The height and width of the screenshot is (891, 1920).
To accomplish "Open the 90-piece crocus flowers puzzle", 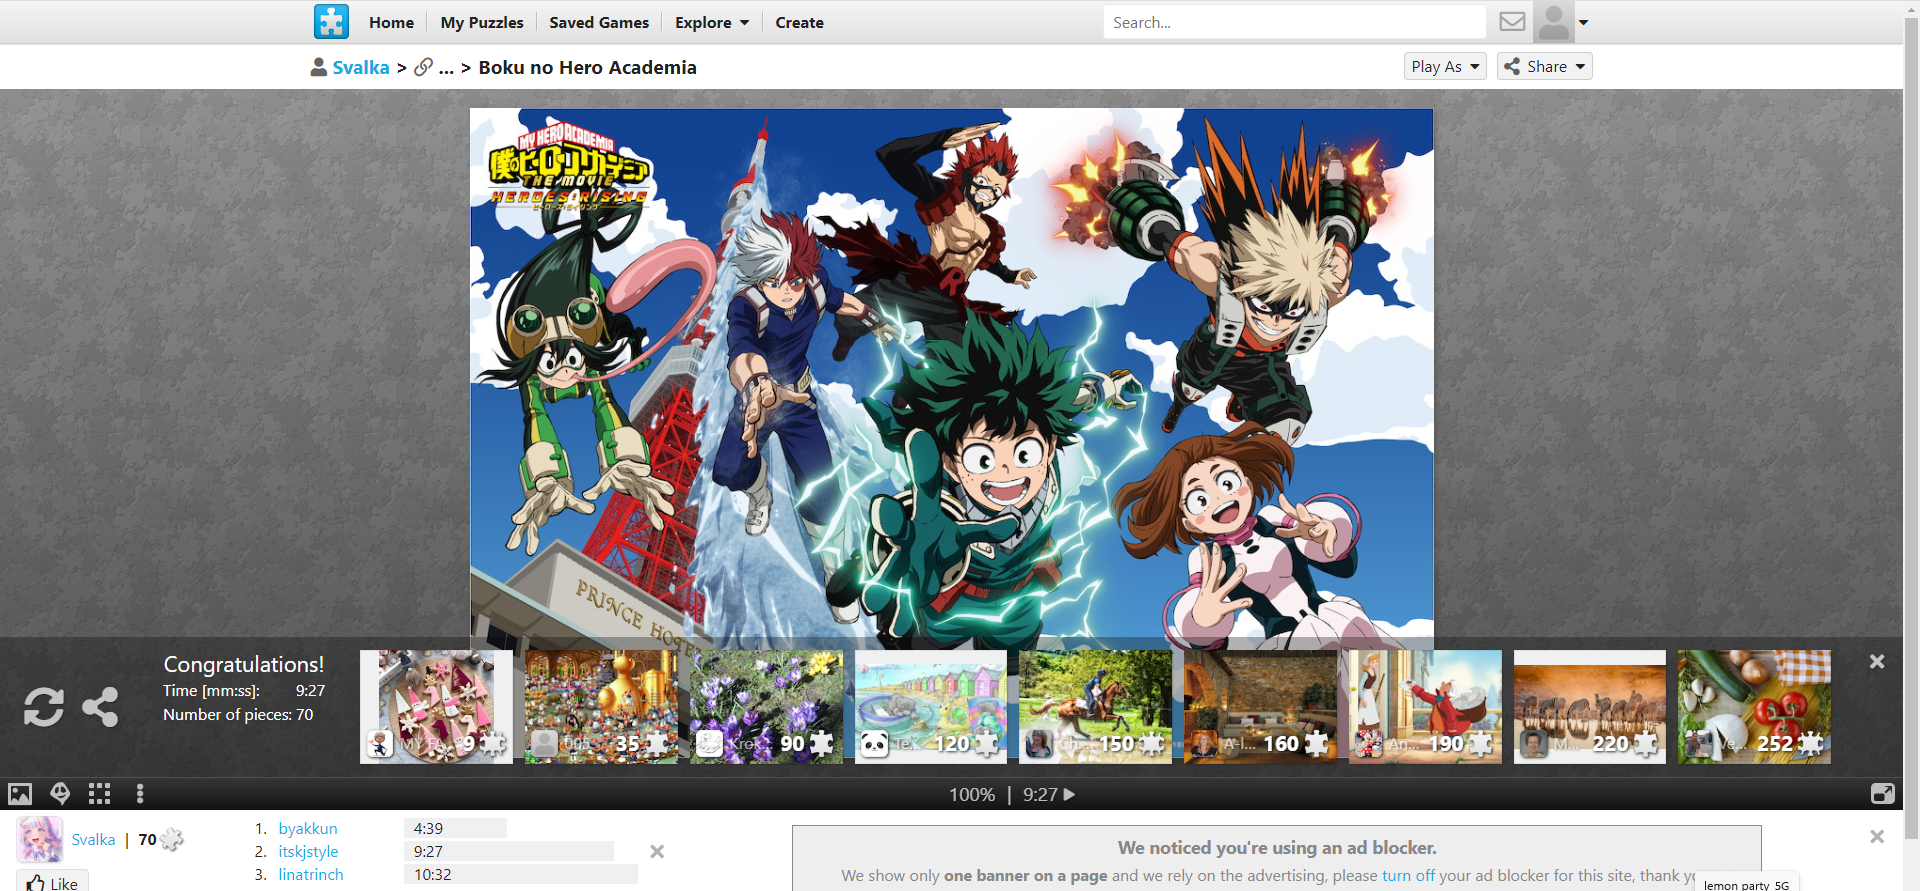I will (766, 707).
